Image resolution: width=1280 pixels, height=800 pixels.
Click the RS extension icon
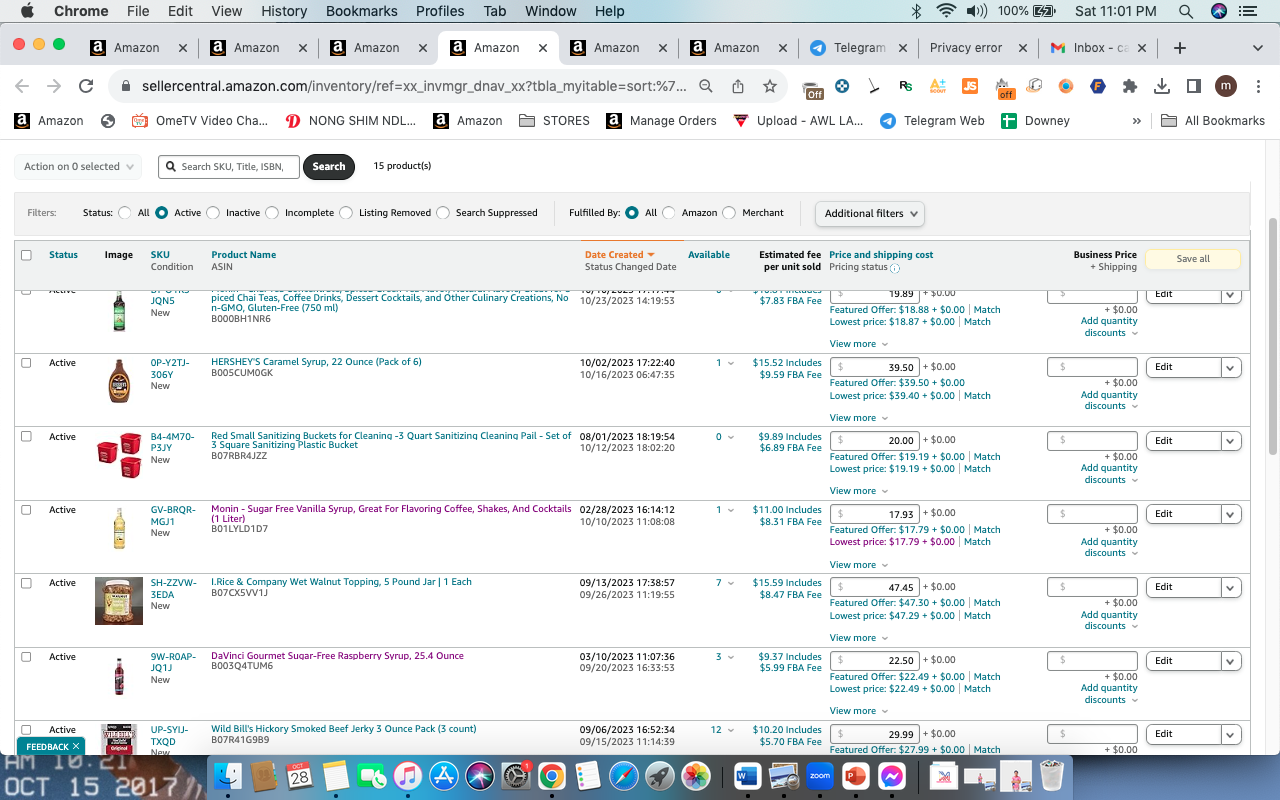pos(905,87)
